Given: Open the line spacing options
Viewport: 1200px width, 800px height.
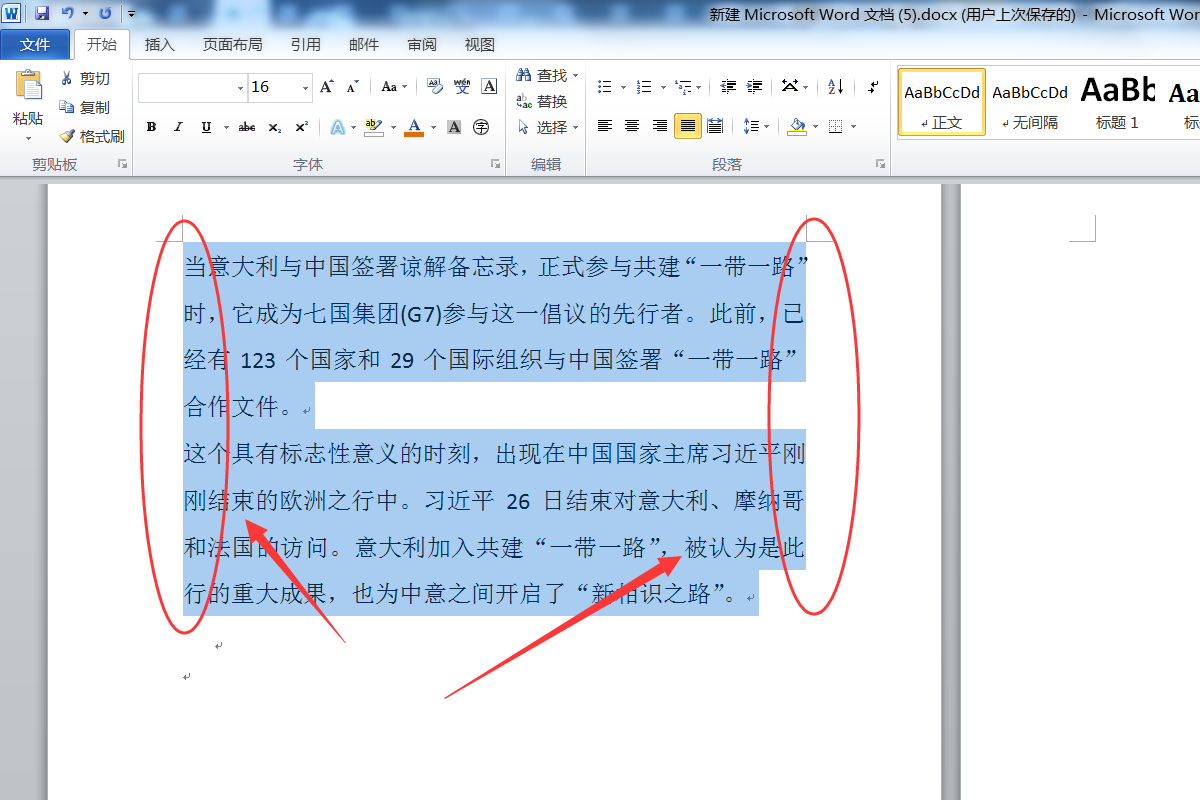Looking at the screenshot, I should pos(756,126).
